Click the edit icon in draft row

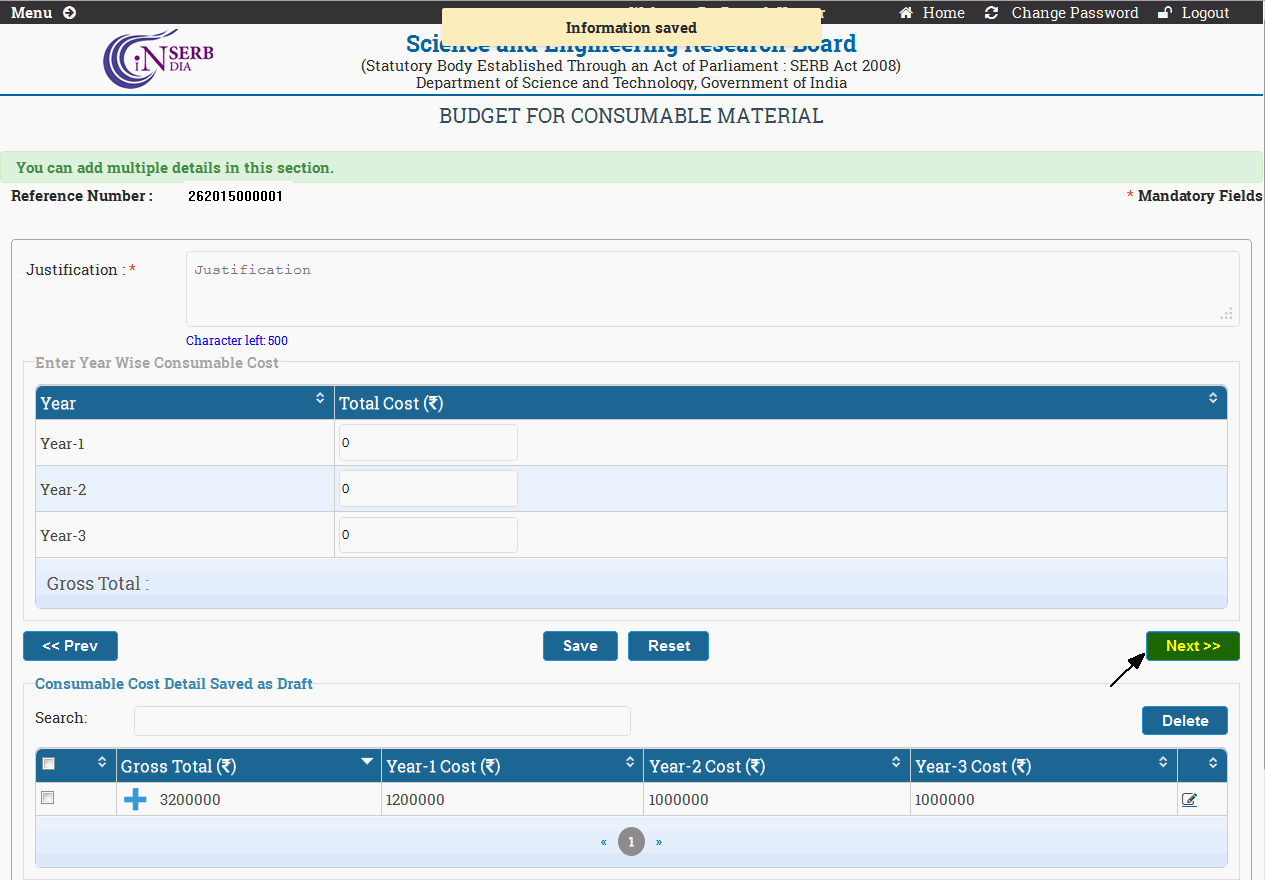(x=1189, y=800)
